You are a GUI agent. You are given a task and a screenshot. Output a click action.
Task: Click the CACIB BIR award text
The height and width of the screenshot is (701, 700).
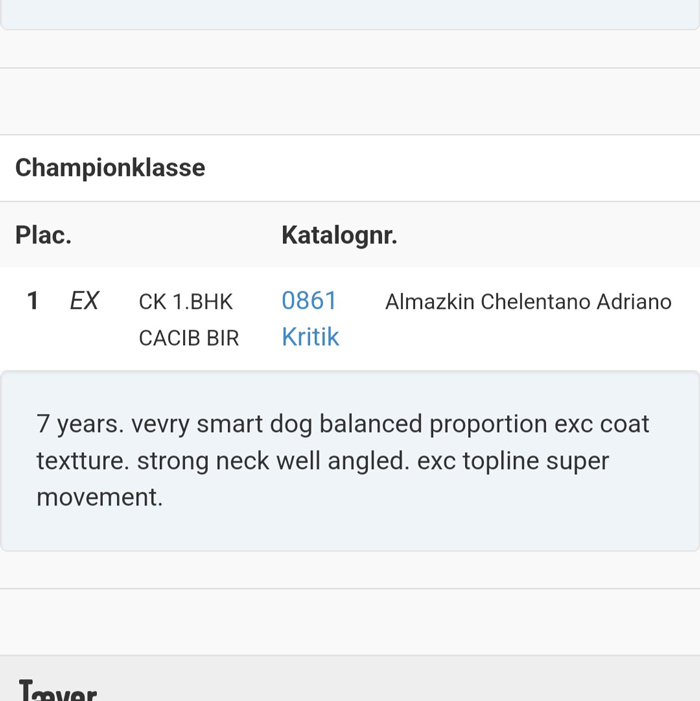189,339
